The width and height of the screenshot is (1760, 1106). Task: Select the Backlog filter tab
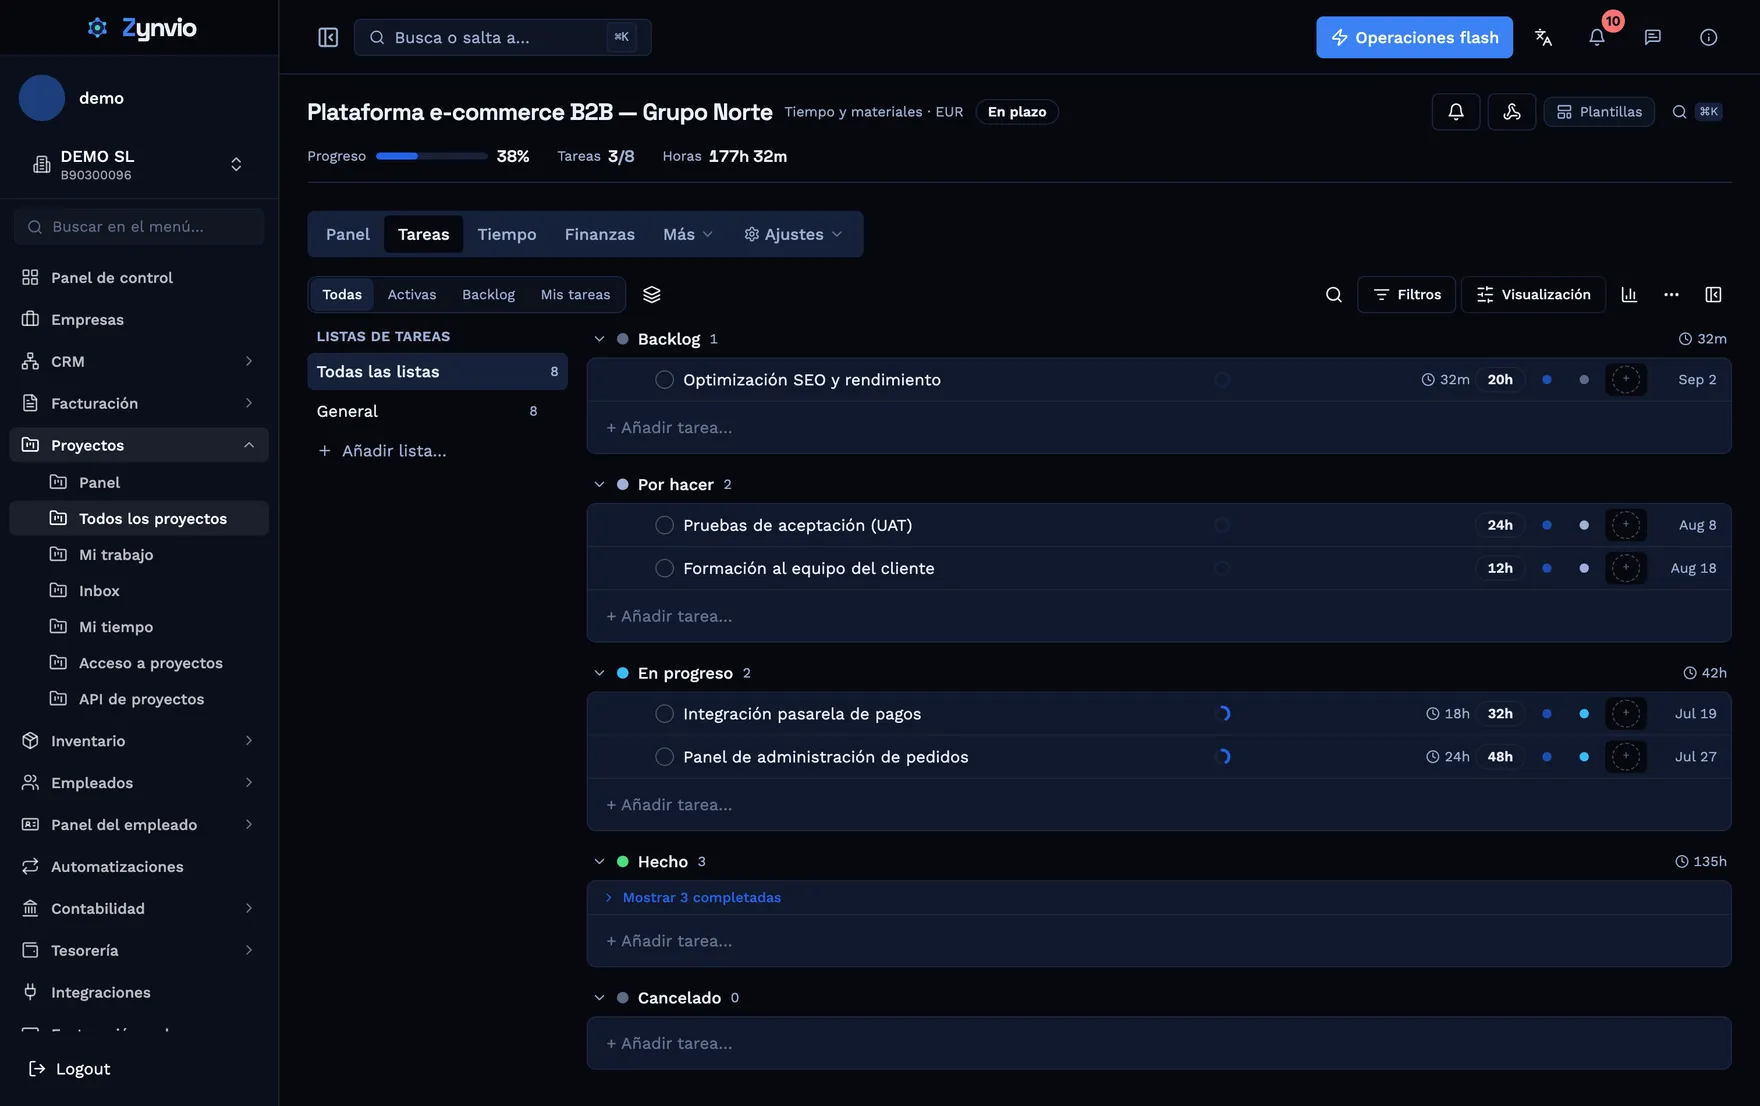pyautogui.click(x=488, y=295)
